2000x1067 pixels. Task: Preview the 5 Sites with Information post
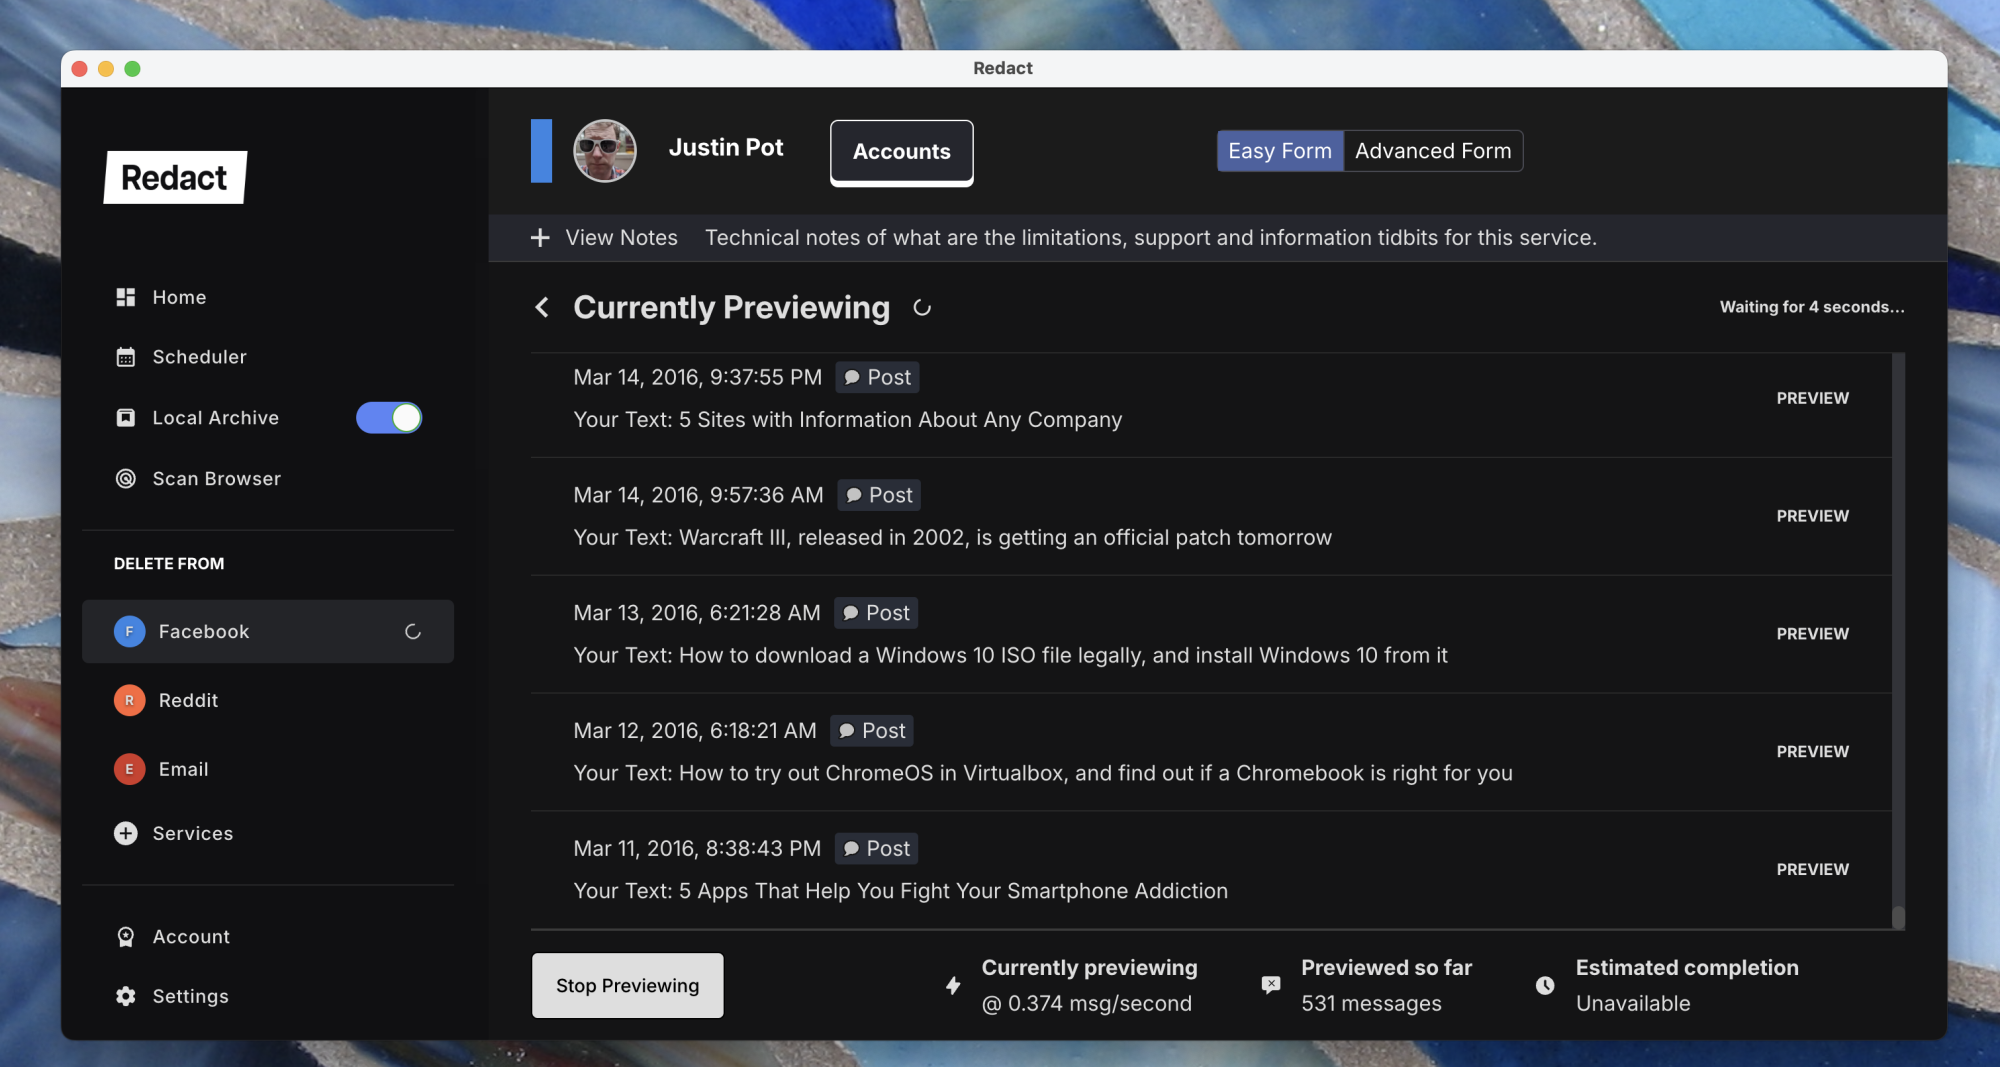(x=1812, y=398)
